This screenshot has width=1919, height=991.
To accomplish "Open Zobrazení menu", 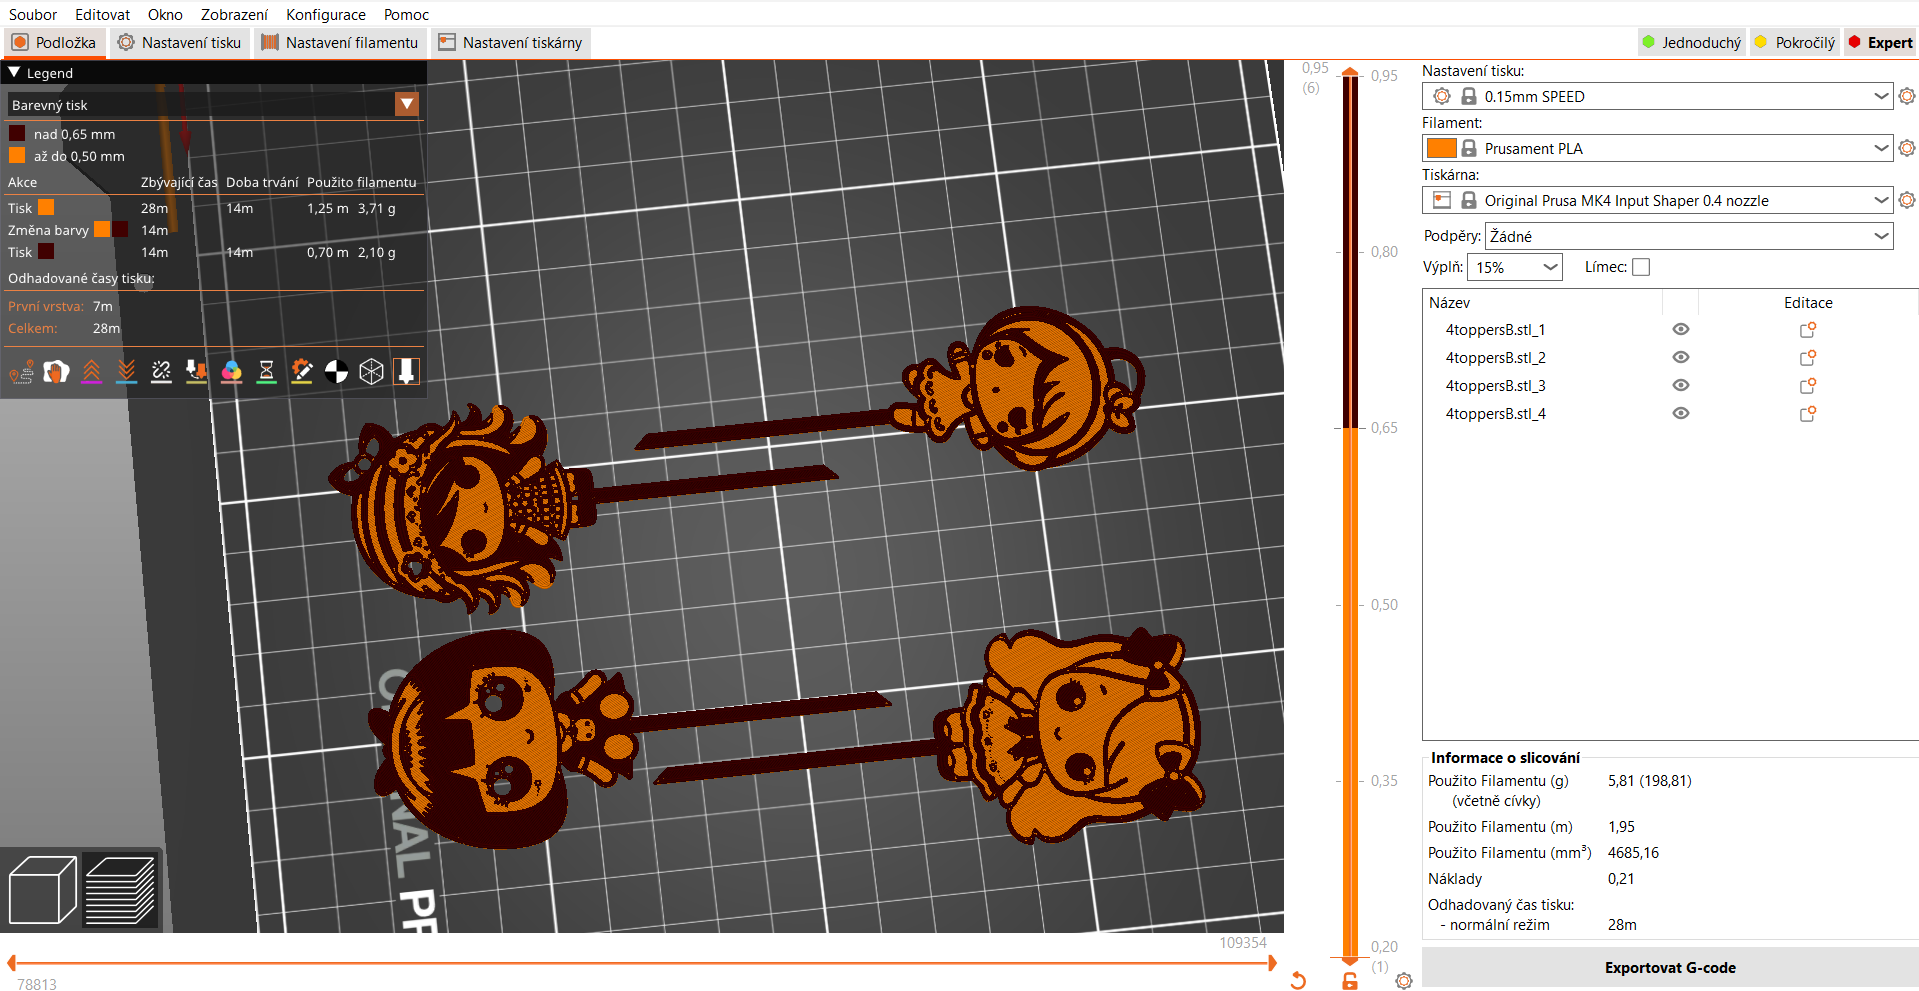I will coord(234,14).
